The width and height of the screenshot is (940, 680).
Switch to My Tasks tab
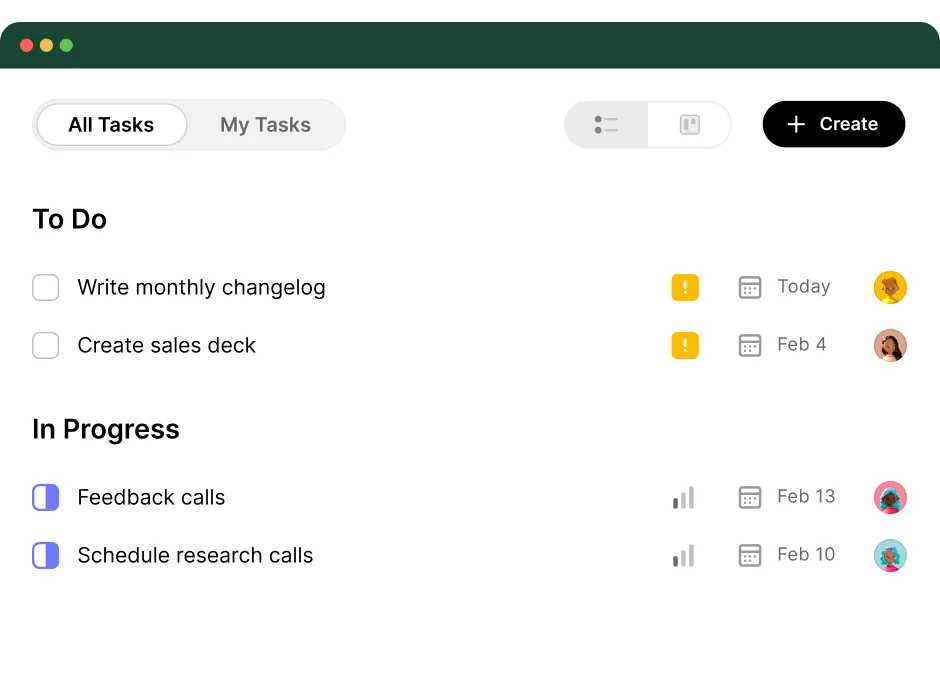pos(266,125)
